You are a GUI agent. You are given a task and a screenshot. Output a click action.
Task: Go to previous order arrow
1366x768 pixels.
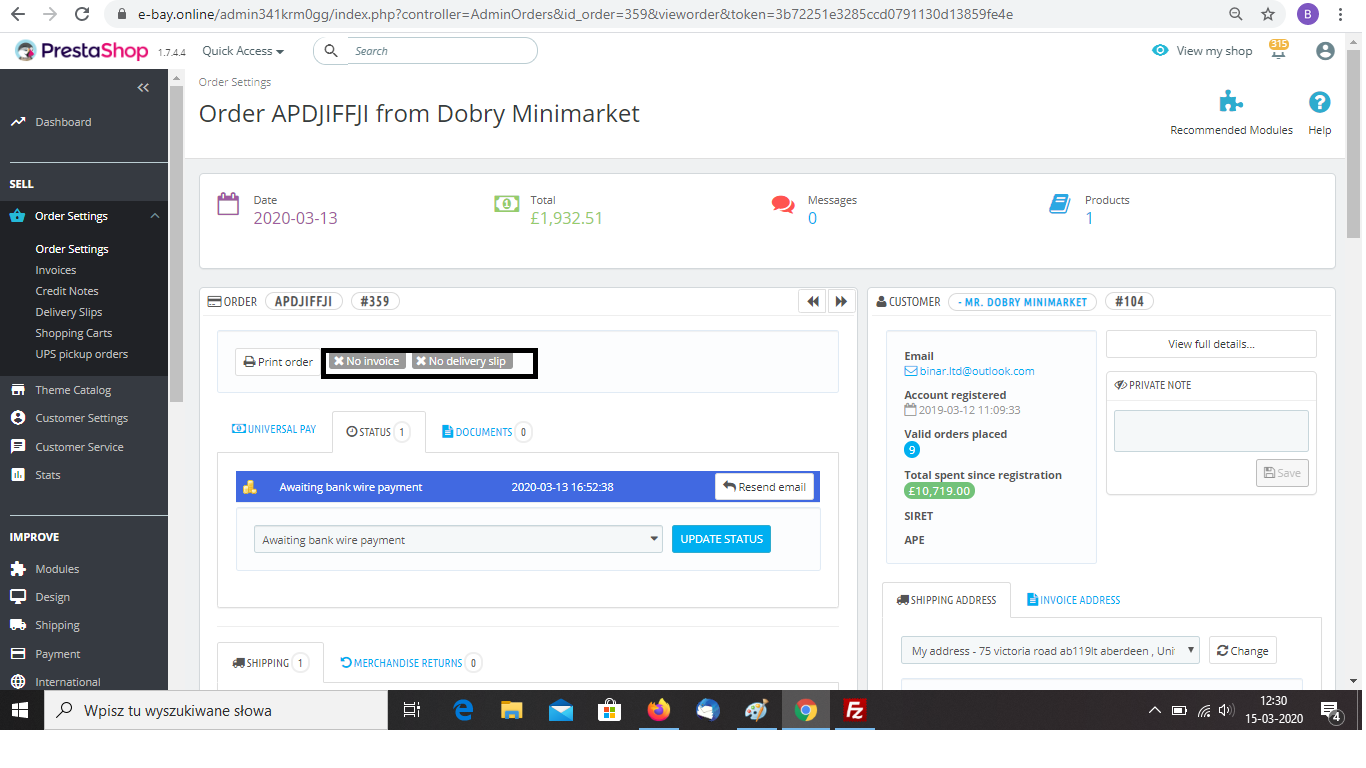(x=813, y=301)
